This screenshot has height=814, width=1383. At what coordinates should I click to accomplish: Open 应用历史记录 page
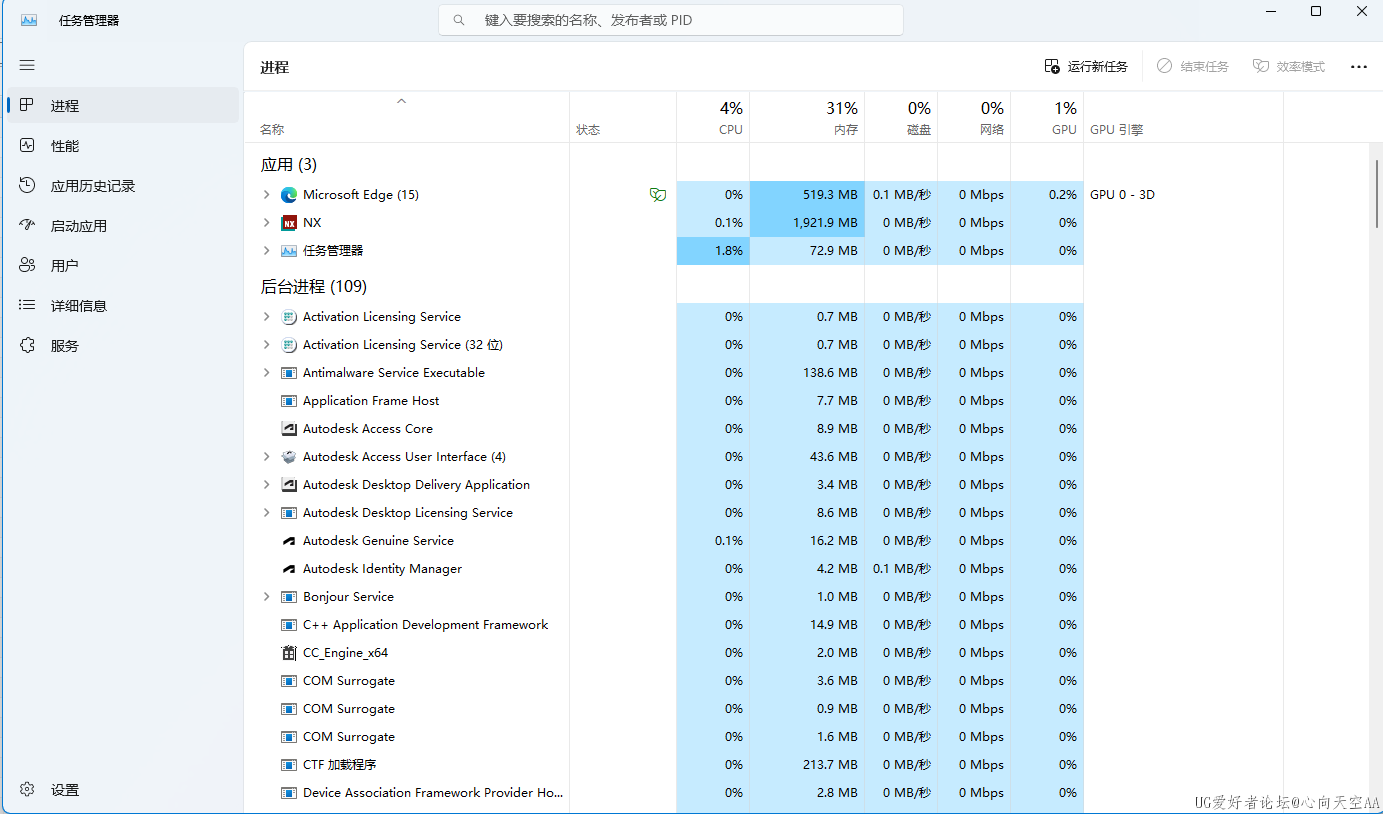point(123,185)
